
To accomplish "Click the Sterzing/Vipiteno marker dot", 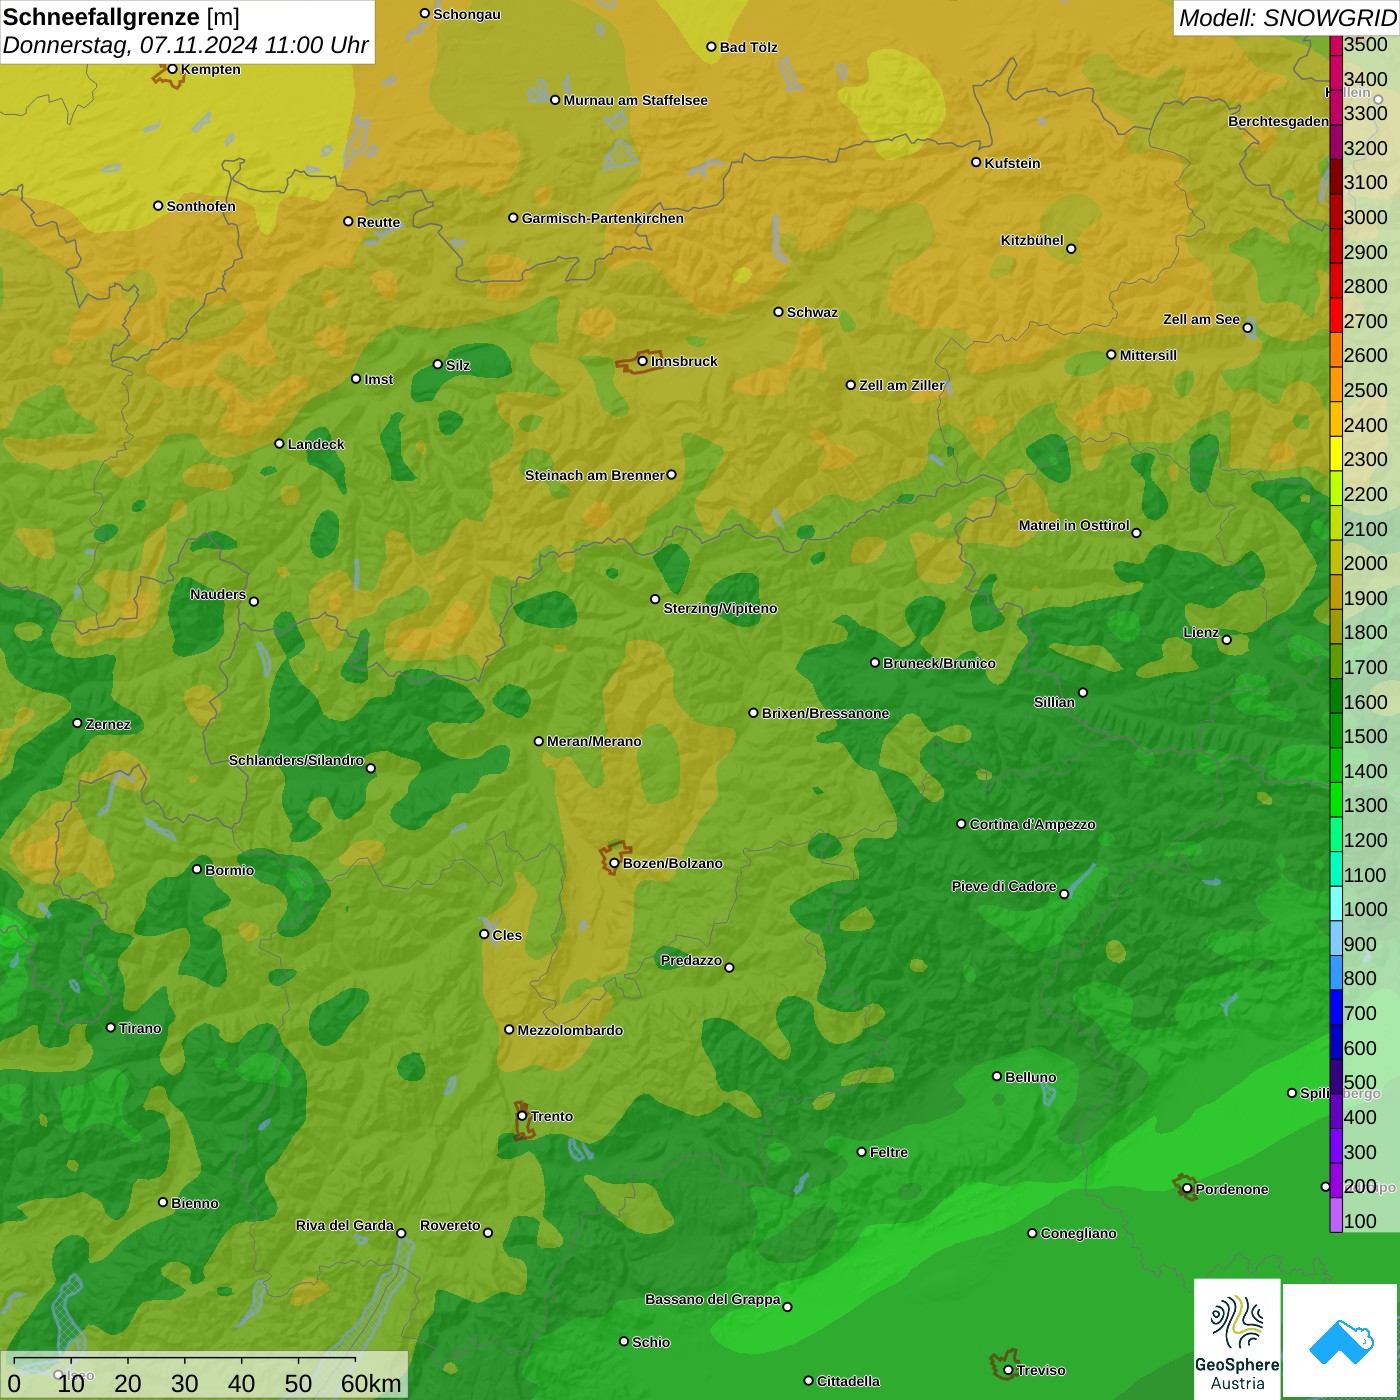I will click(655, 599).
